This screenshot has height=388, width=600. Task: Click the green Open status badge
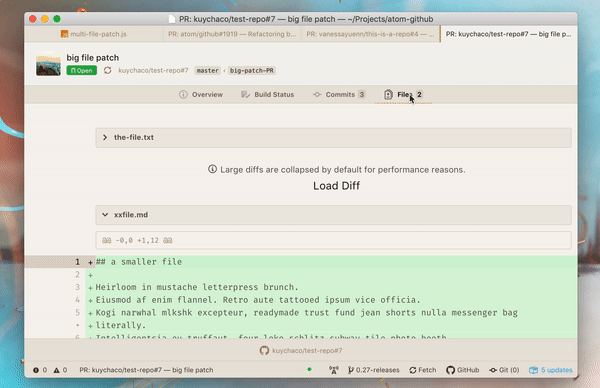pos(82,70)
